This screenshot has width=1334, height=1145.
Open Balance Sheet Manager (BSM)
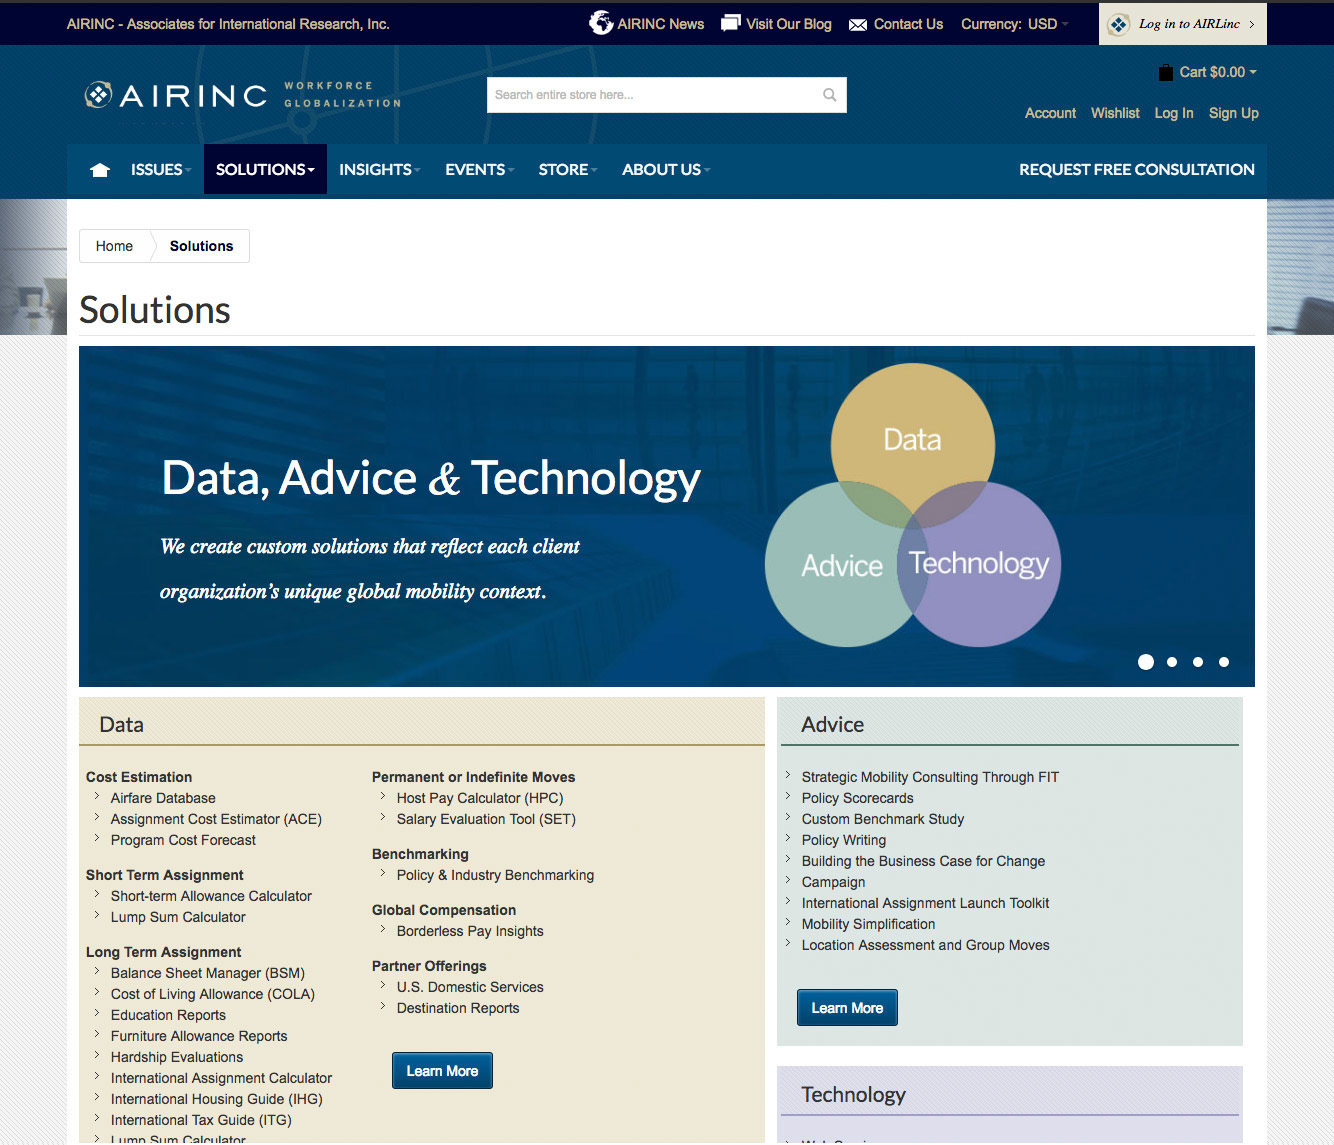click(x=208, y=973)
